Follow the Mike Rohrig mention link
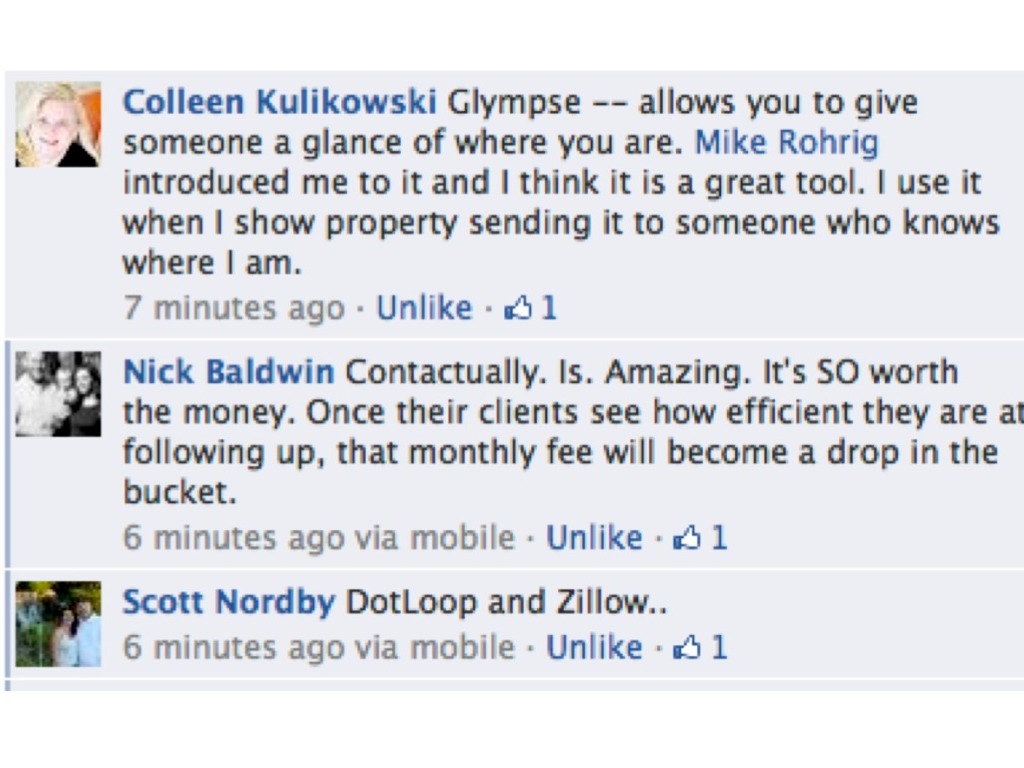This screenshot has height=768, width=1024. point(786,142)
